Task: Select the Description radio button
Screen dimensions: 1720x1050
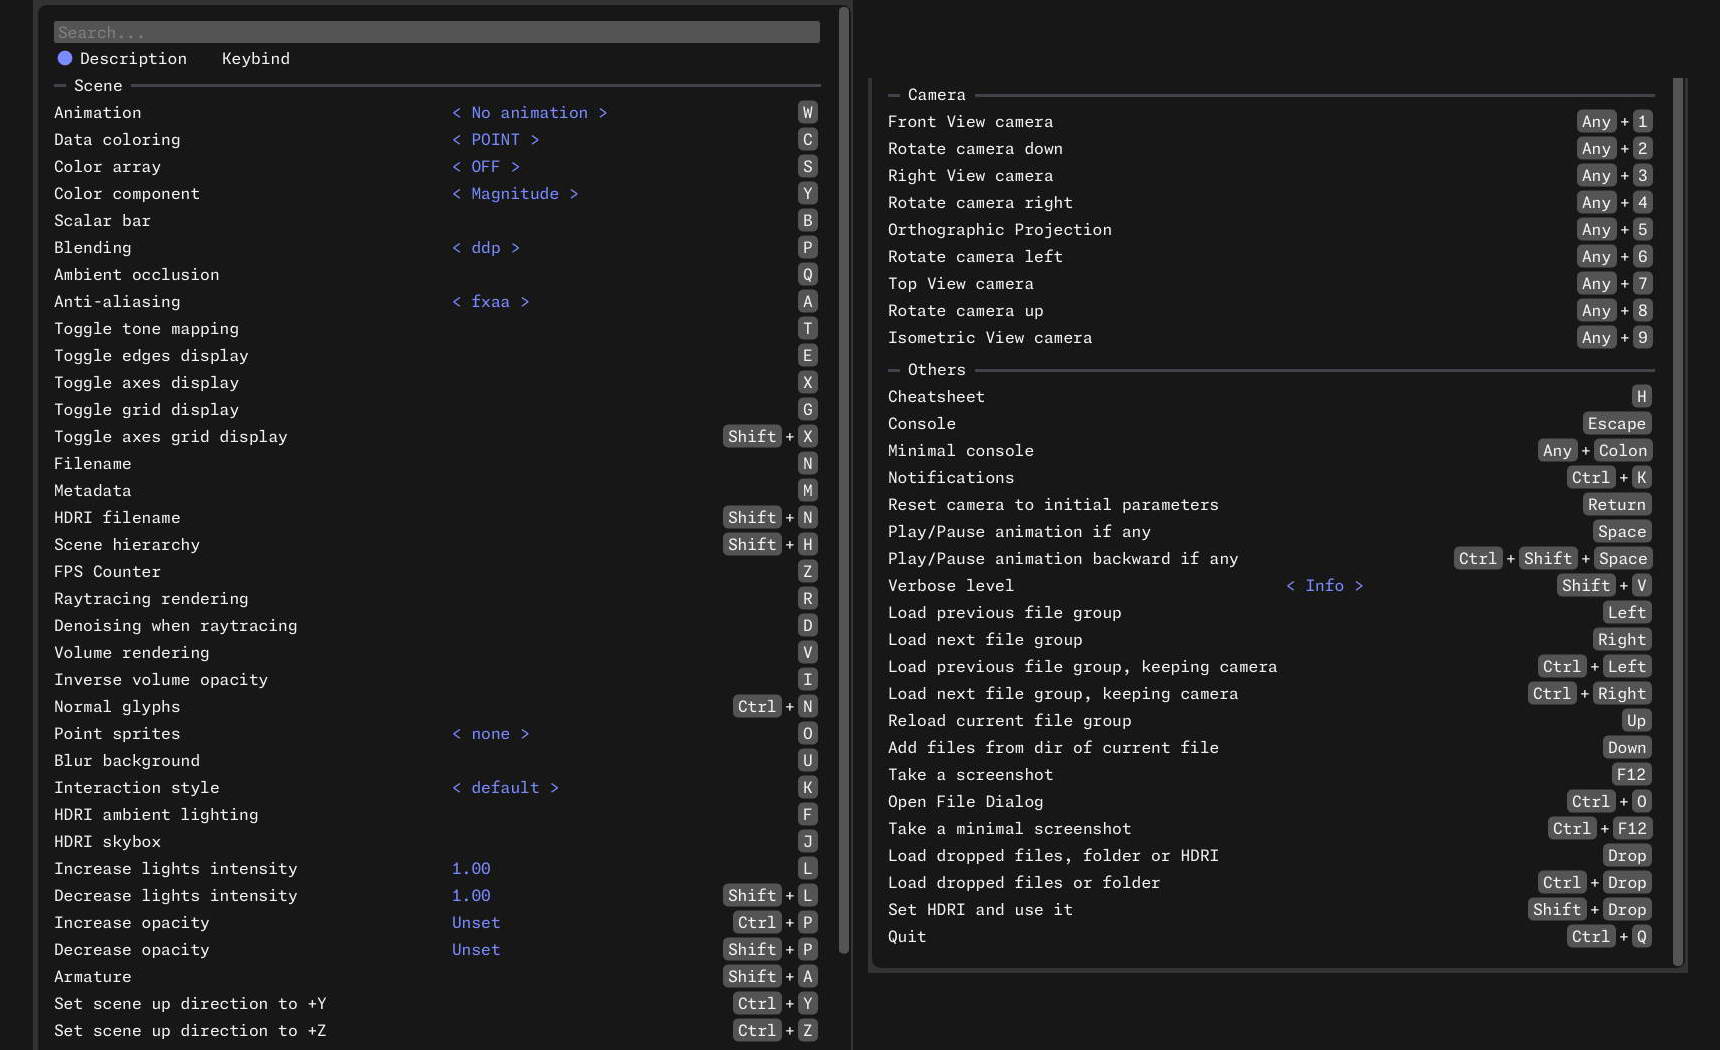Action: coord(65,58)
